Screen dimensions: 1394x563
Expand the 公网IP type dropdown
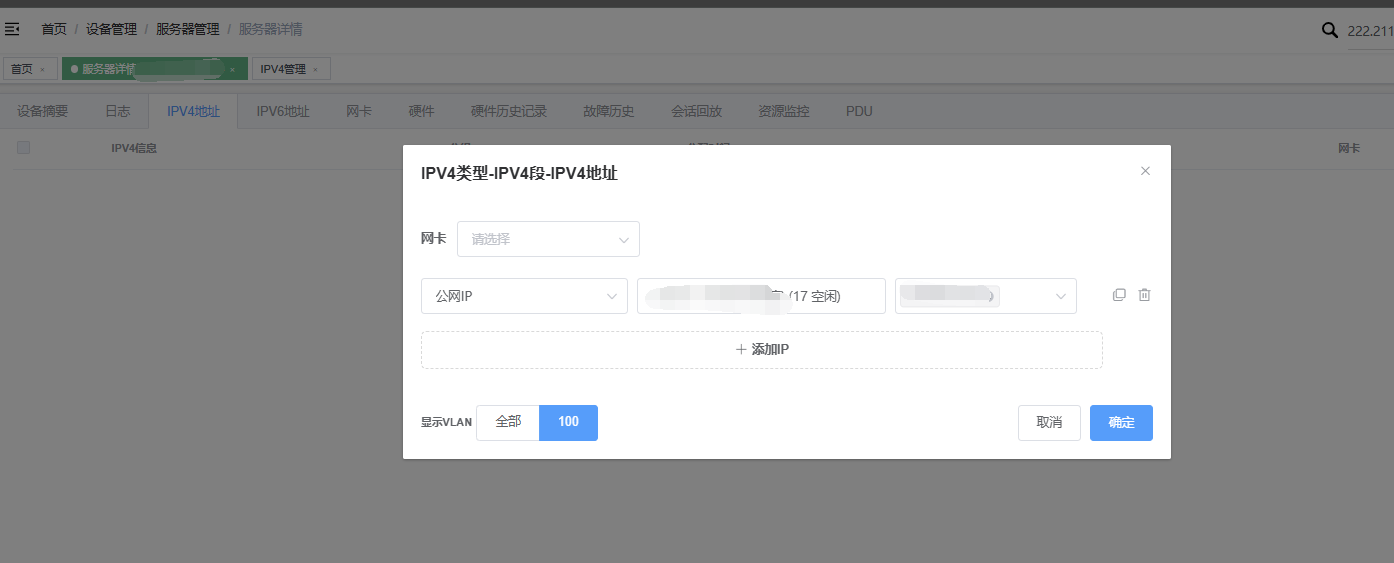524,296
